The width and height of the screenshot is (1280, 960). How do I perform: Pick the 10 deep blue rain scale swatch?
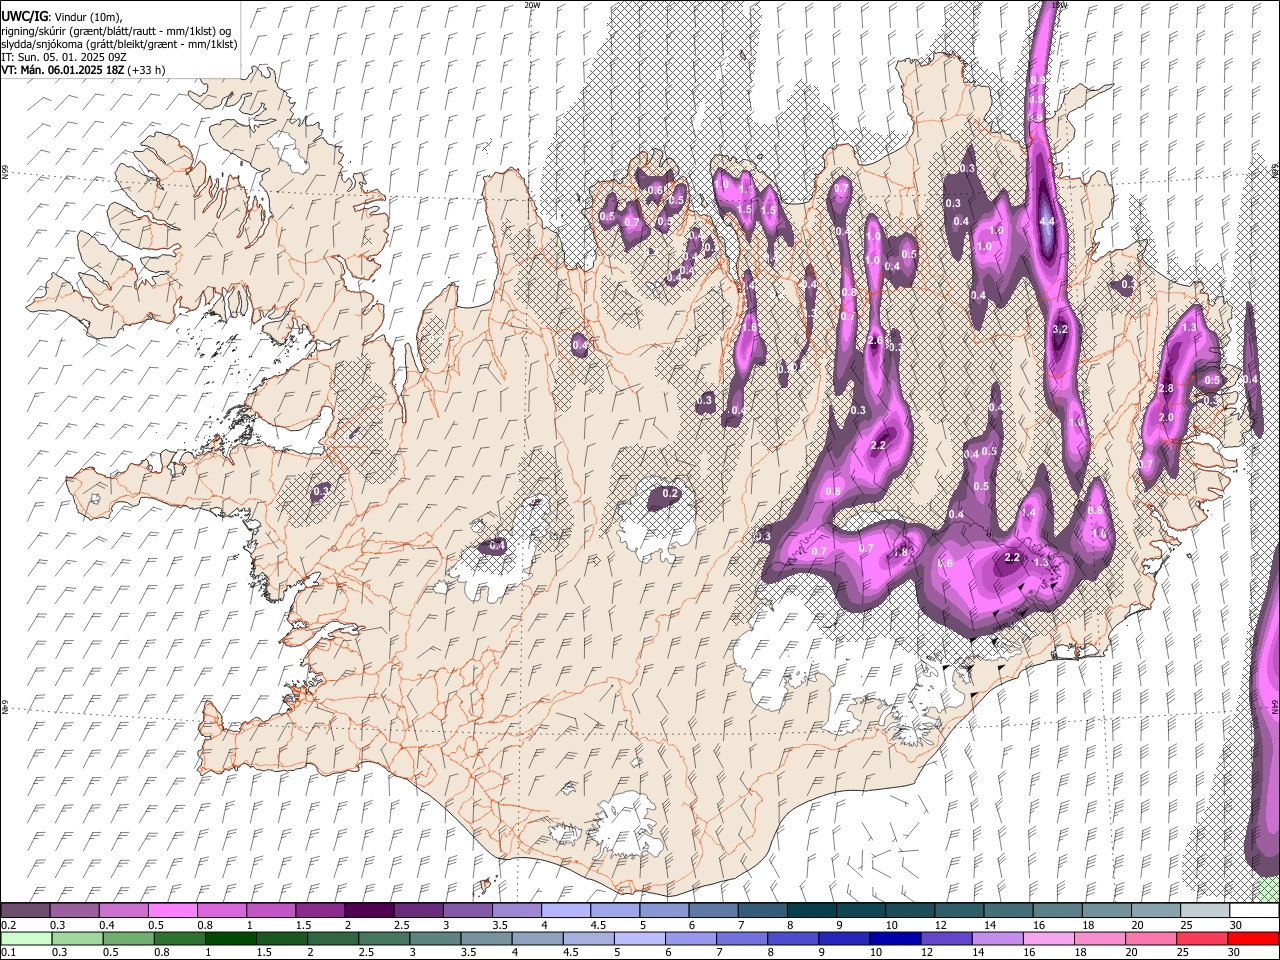[895, 938]
